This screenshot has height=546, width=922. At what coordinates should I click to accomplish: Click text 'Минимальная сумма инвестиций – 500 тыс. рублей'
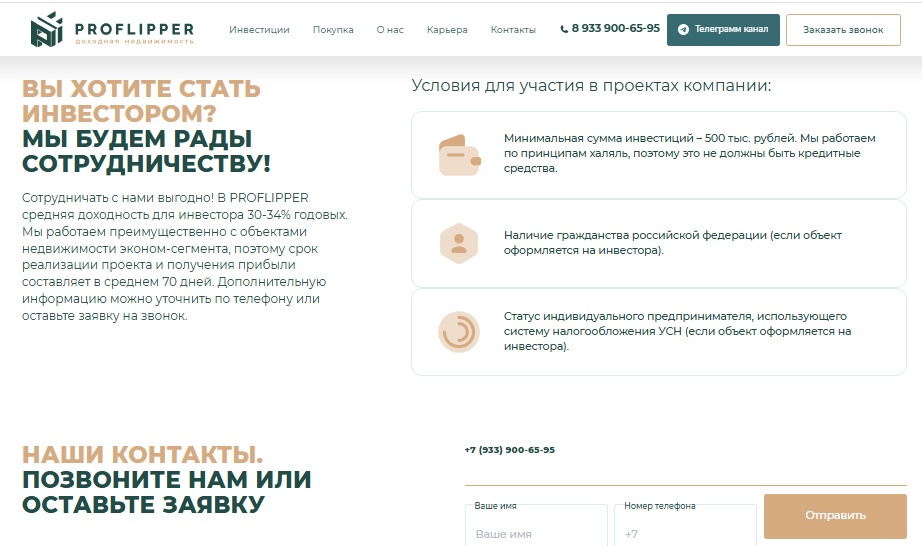pos(649,138)
